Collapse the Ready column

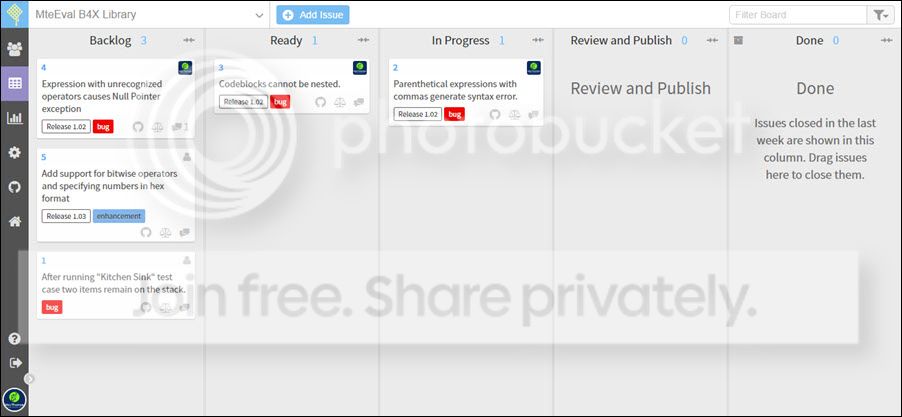point(364,40)
